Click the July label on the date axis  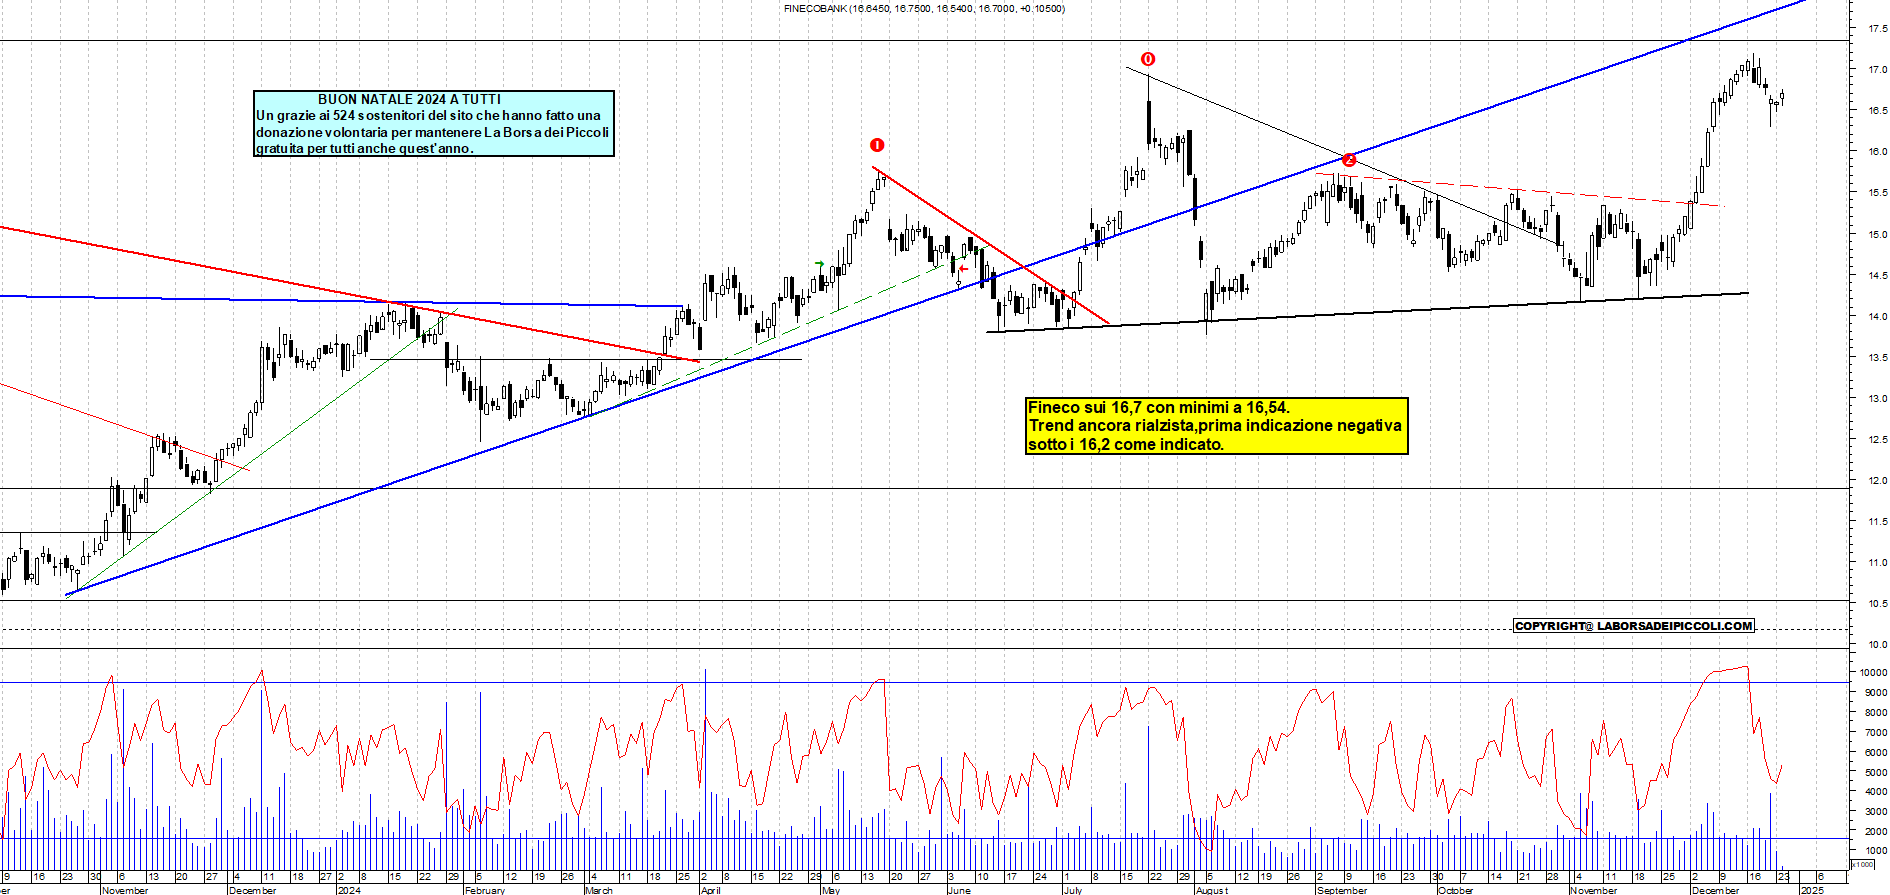point(1073,890)
